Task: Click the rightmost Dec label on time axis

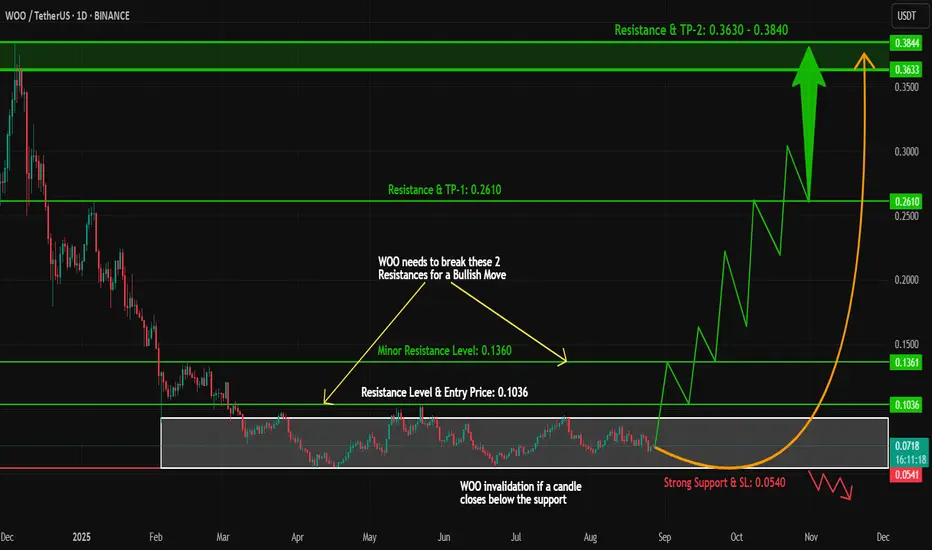Action: coord(883,537)
